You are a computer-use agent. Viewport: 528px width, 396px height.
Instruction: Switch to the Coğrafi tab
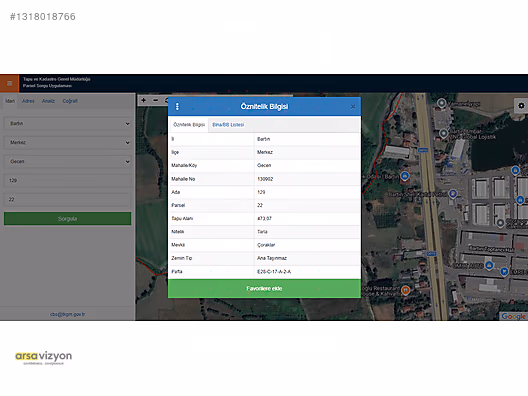click(70, 101)
